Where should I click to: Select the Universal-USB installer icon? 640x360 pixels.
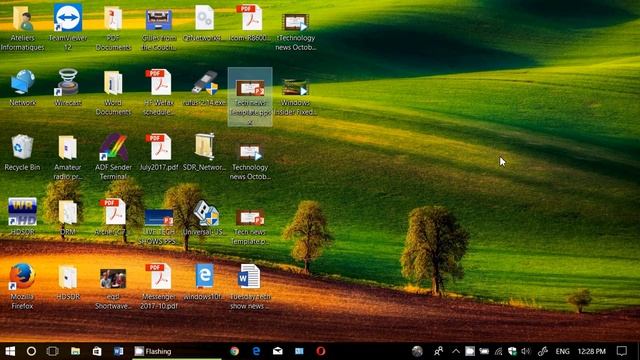coord(204,218)
